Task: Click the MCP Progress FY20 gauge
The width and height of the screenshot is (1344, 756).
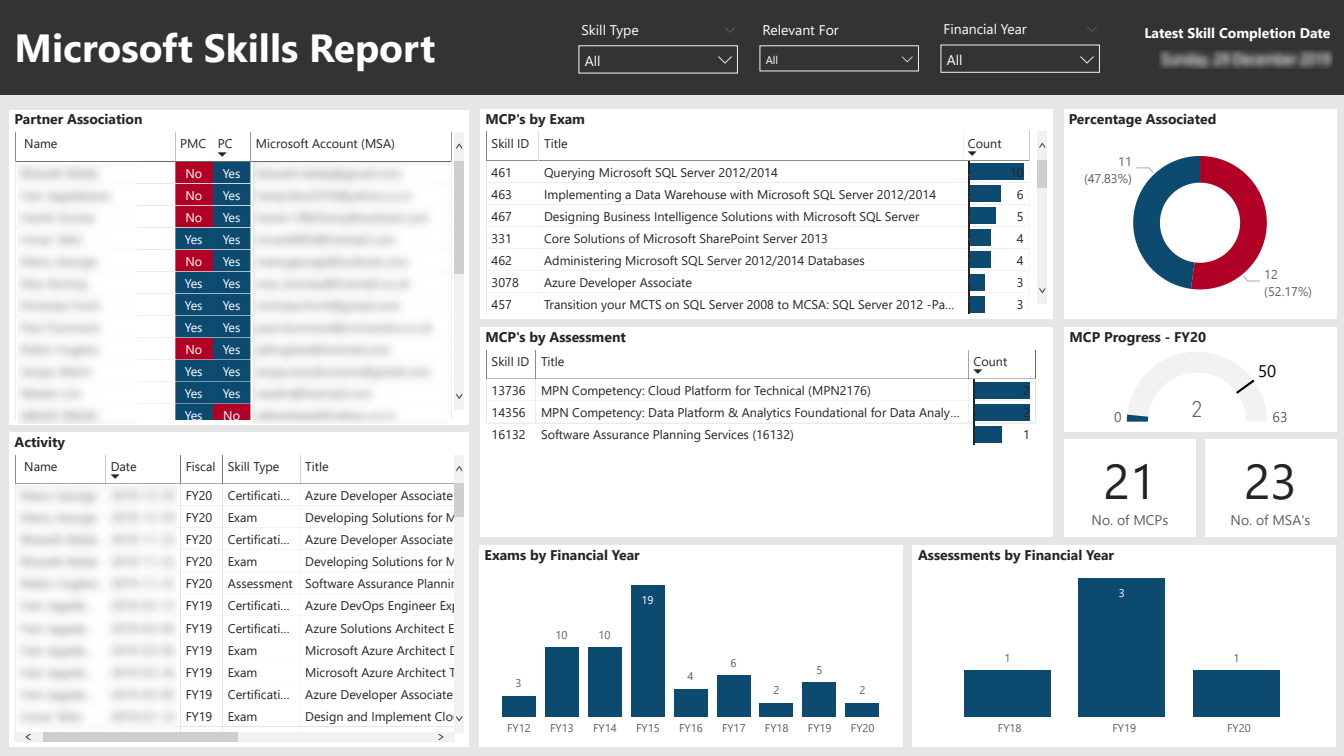Action: click(1197, 390)
